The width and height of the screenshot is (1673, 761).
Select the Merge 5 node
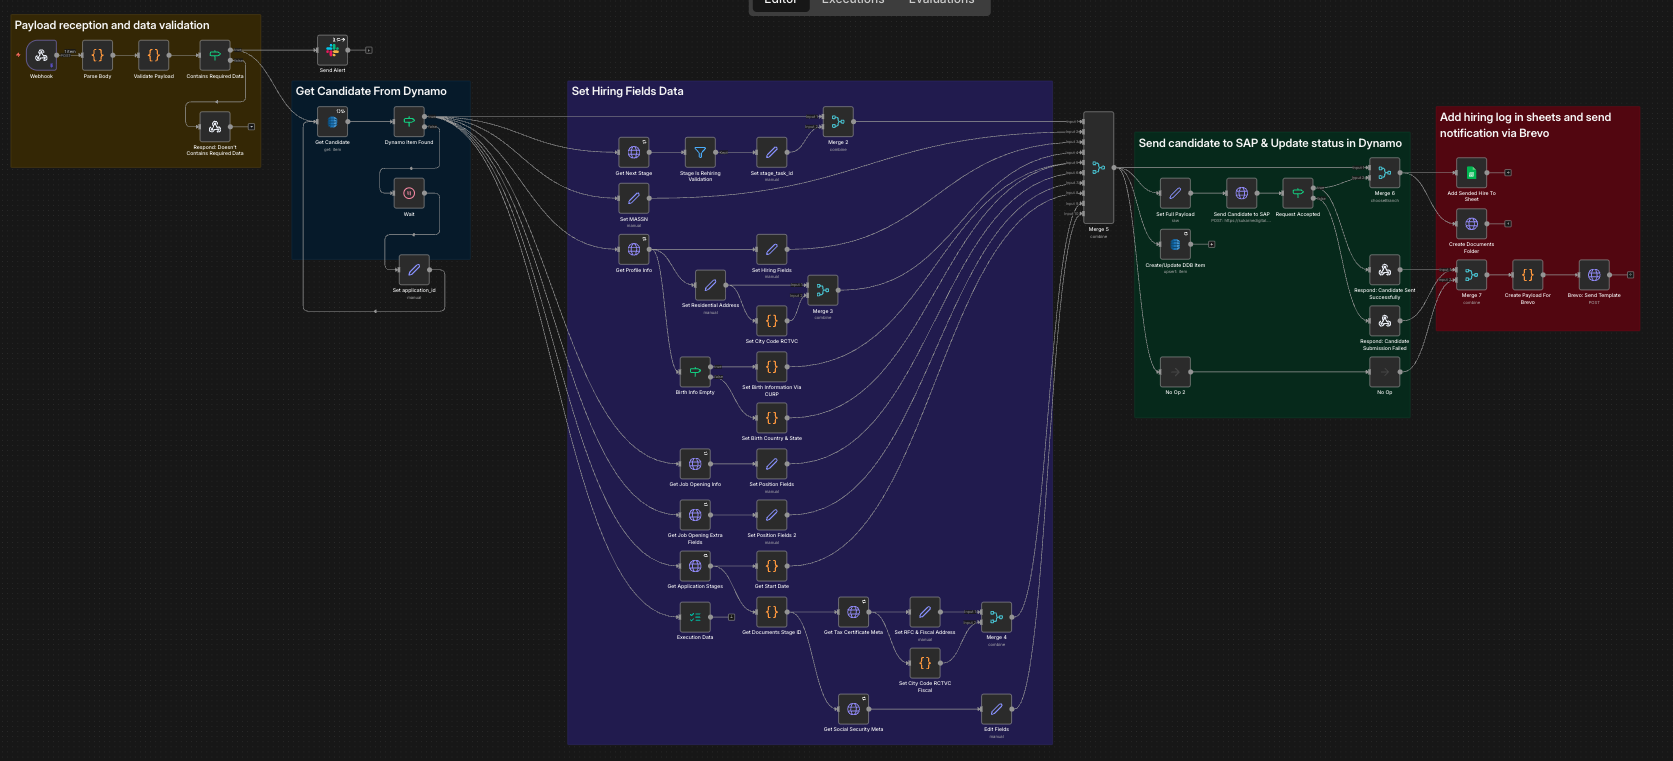click(x=1098, y=167)
